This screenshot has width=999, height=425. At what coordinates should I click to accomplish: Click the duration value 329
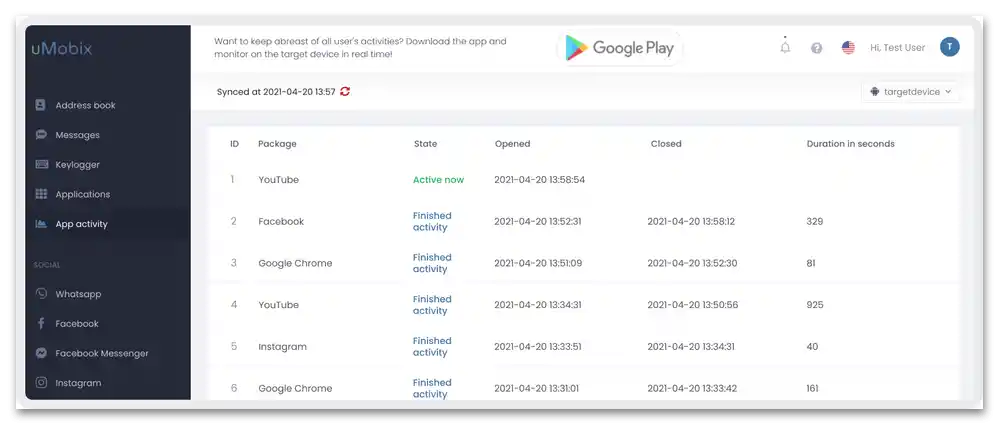tap(815, 222)
